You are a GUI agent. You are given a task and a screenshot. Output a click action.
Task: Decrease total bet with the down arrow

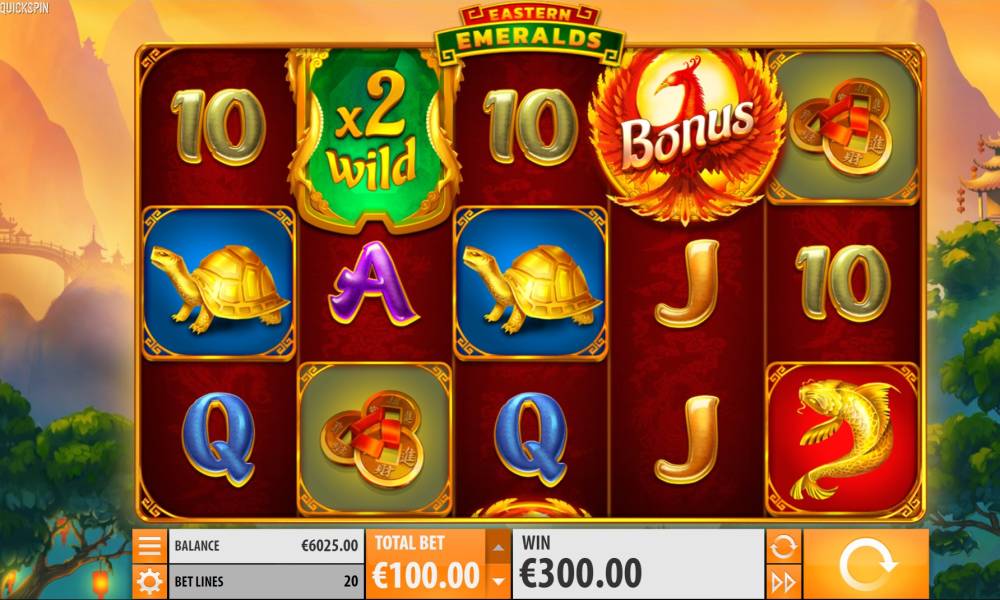pyautogui.click(x=498, y=582)
